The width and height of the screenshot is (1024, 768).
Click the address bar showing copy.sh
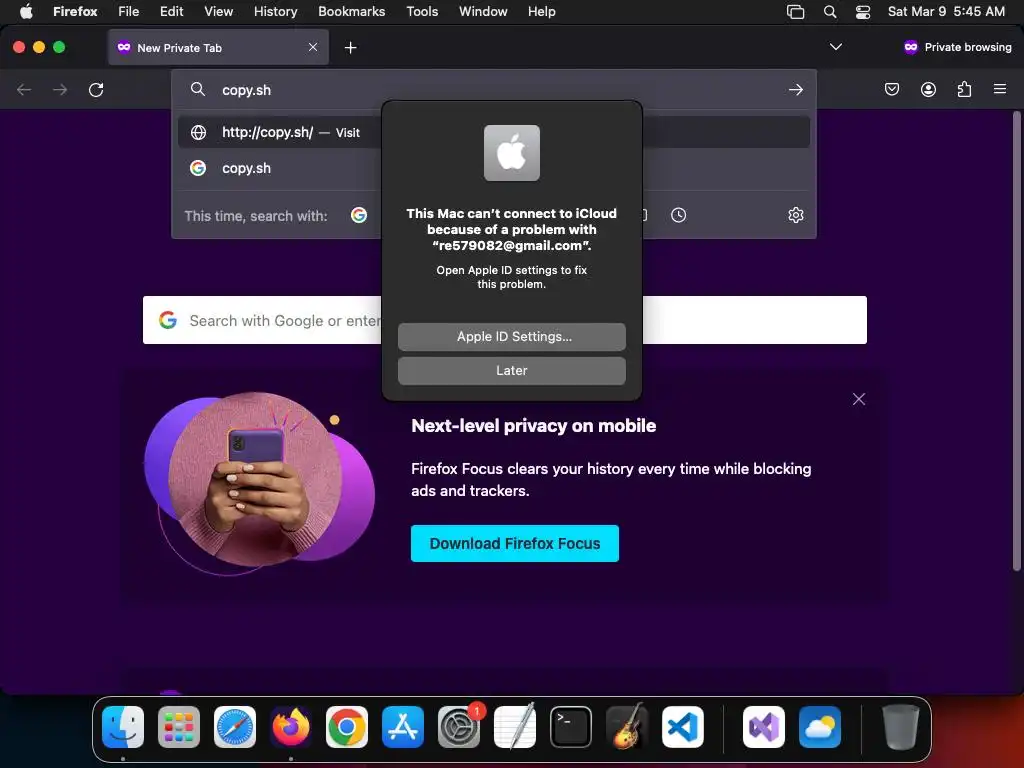click(x=494, y=90)
